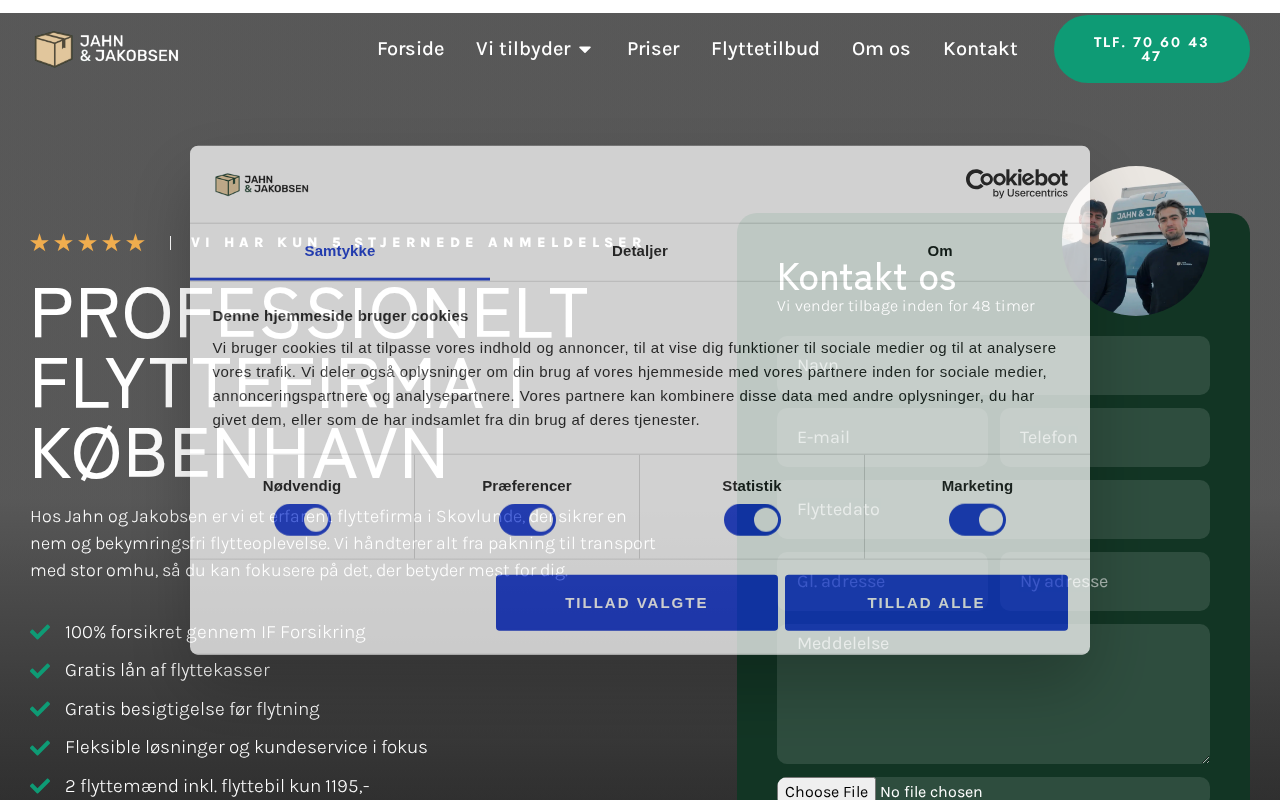Click the Telefon input field
The height and width of the screenshot is (800, 1280).
point(1105,437)
